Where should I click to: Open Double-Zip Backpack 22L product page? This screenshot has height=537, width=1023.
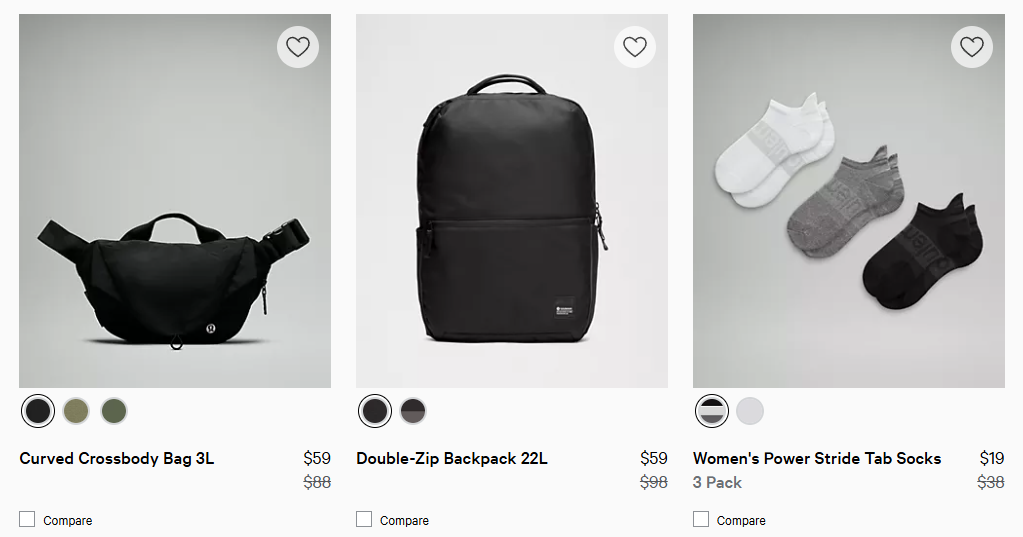(x=452, y=459)
